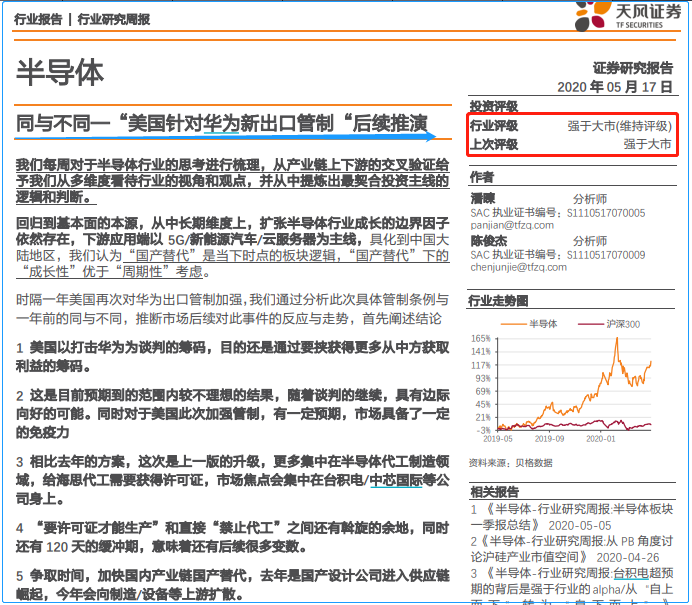
Task: Click the '行业评级' label
Action: pos(494,126)
